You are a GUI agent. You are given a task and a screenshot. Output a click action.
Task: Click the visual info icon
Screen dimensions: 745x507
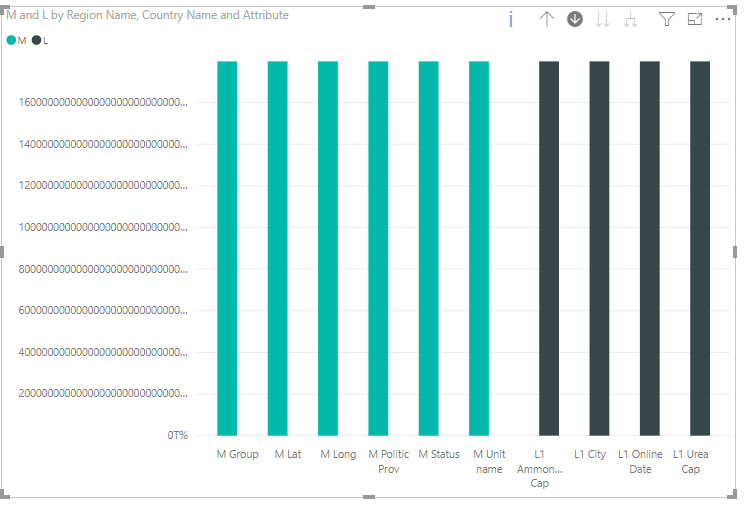click(511, 19)
